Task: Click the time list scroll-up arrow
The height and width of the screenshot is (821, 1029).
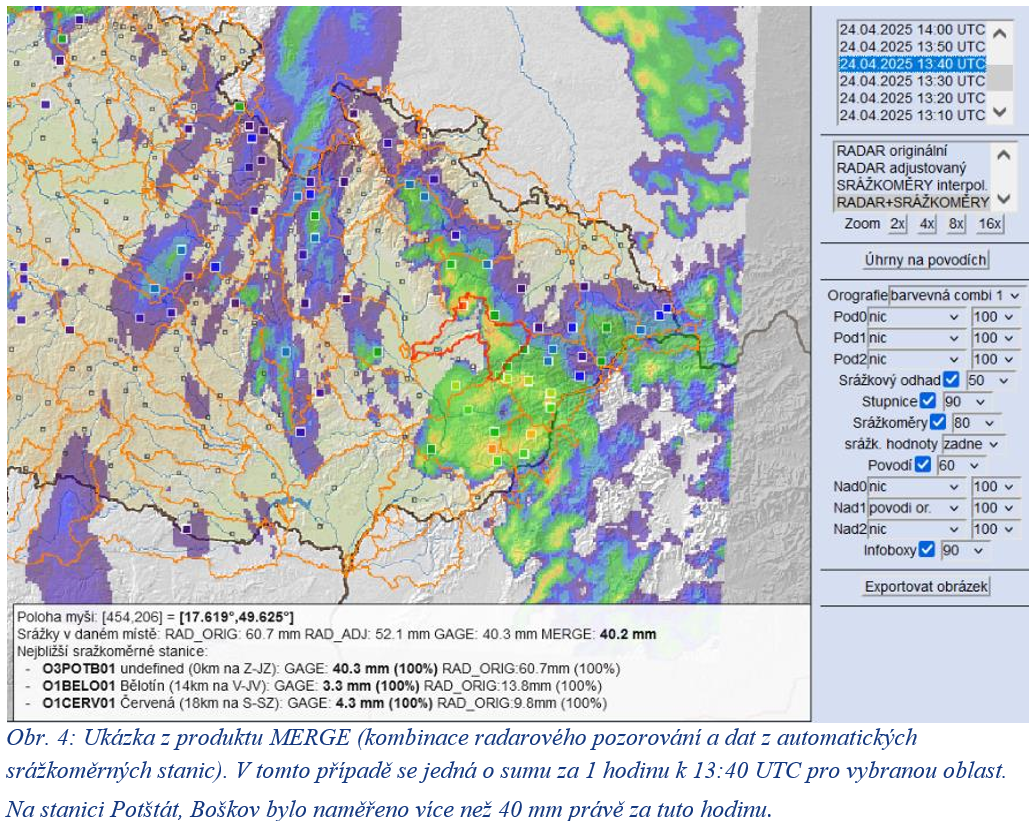Action: tap(999, 33)
